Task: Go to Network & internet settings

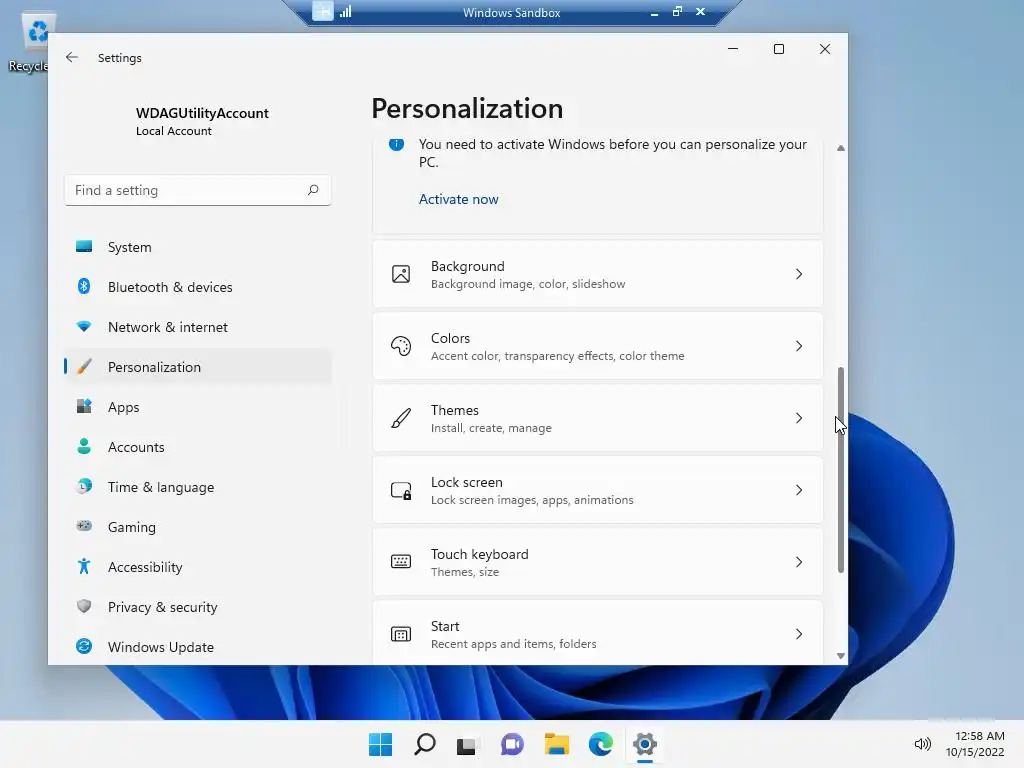Action: 198,327
